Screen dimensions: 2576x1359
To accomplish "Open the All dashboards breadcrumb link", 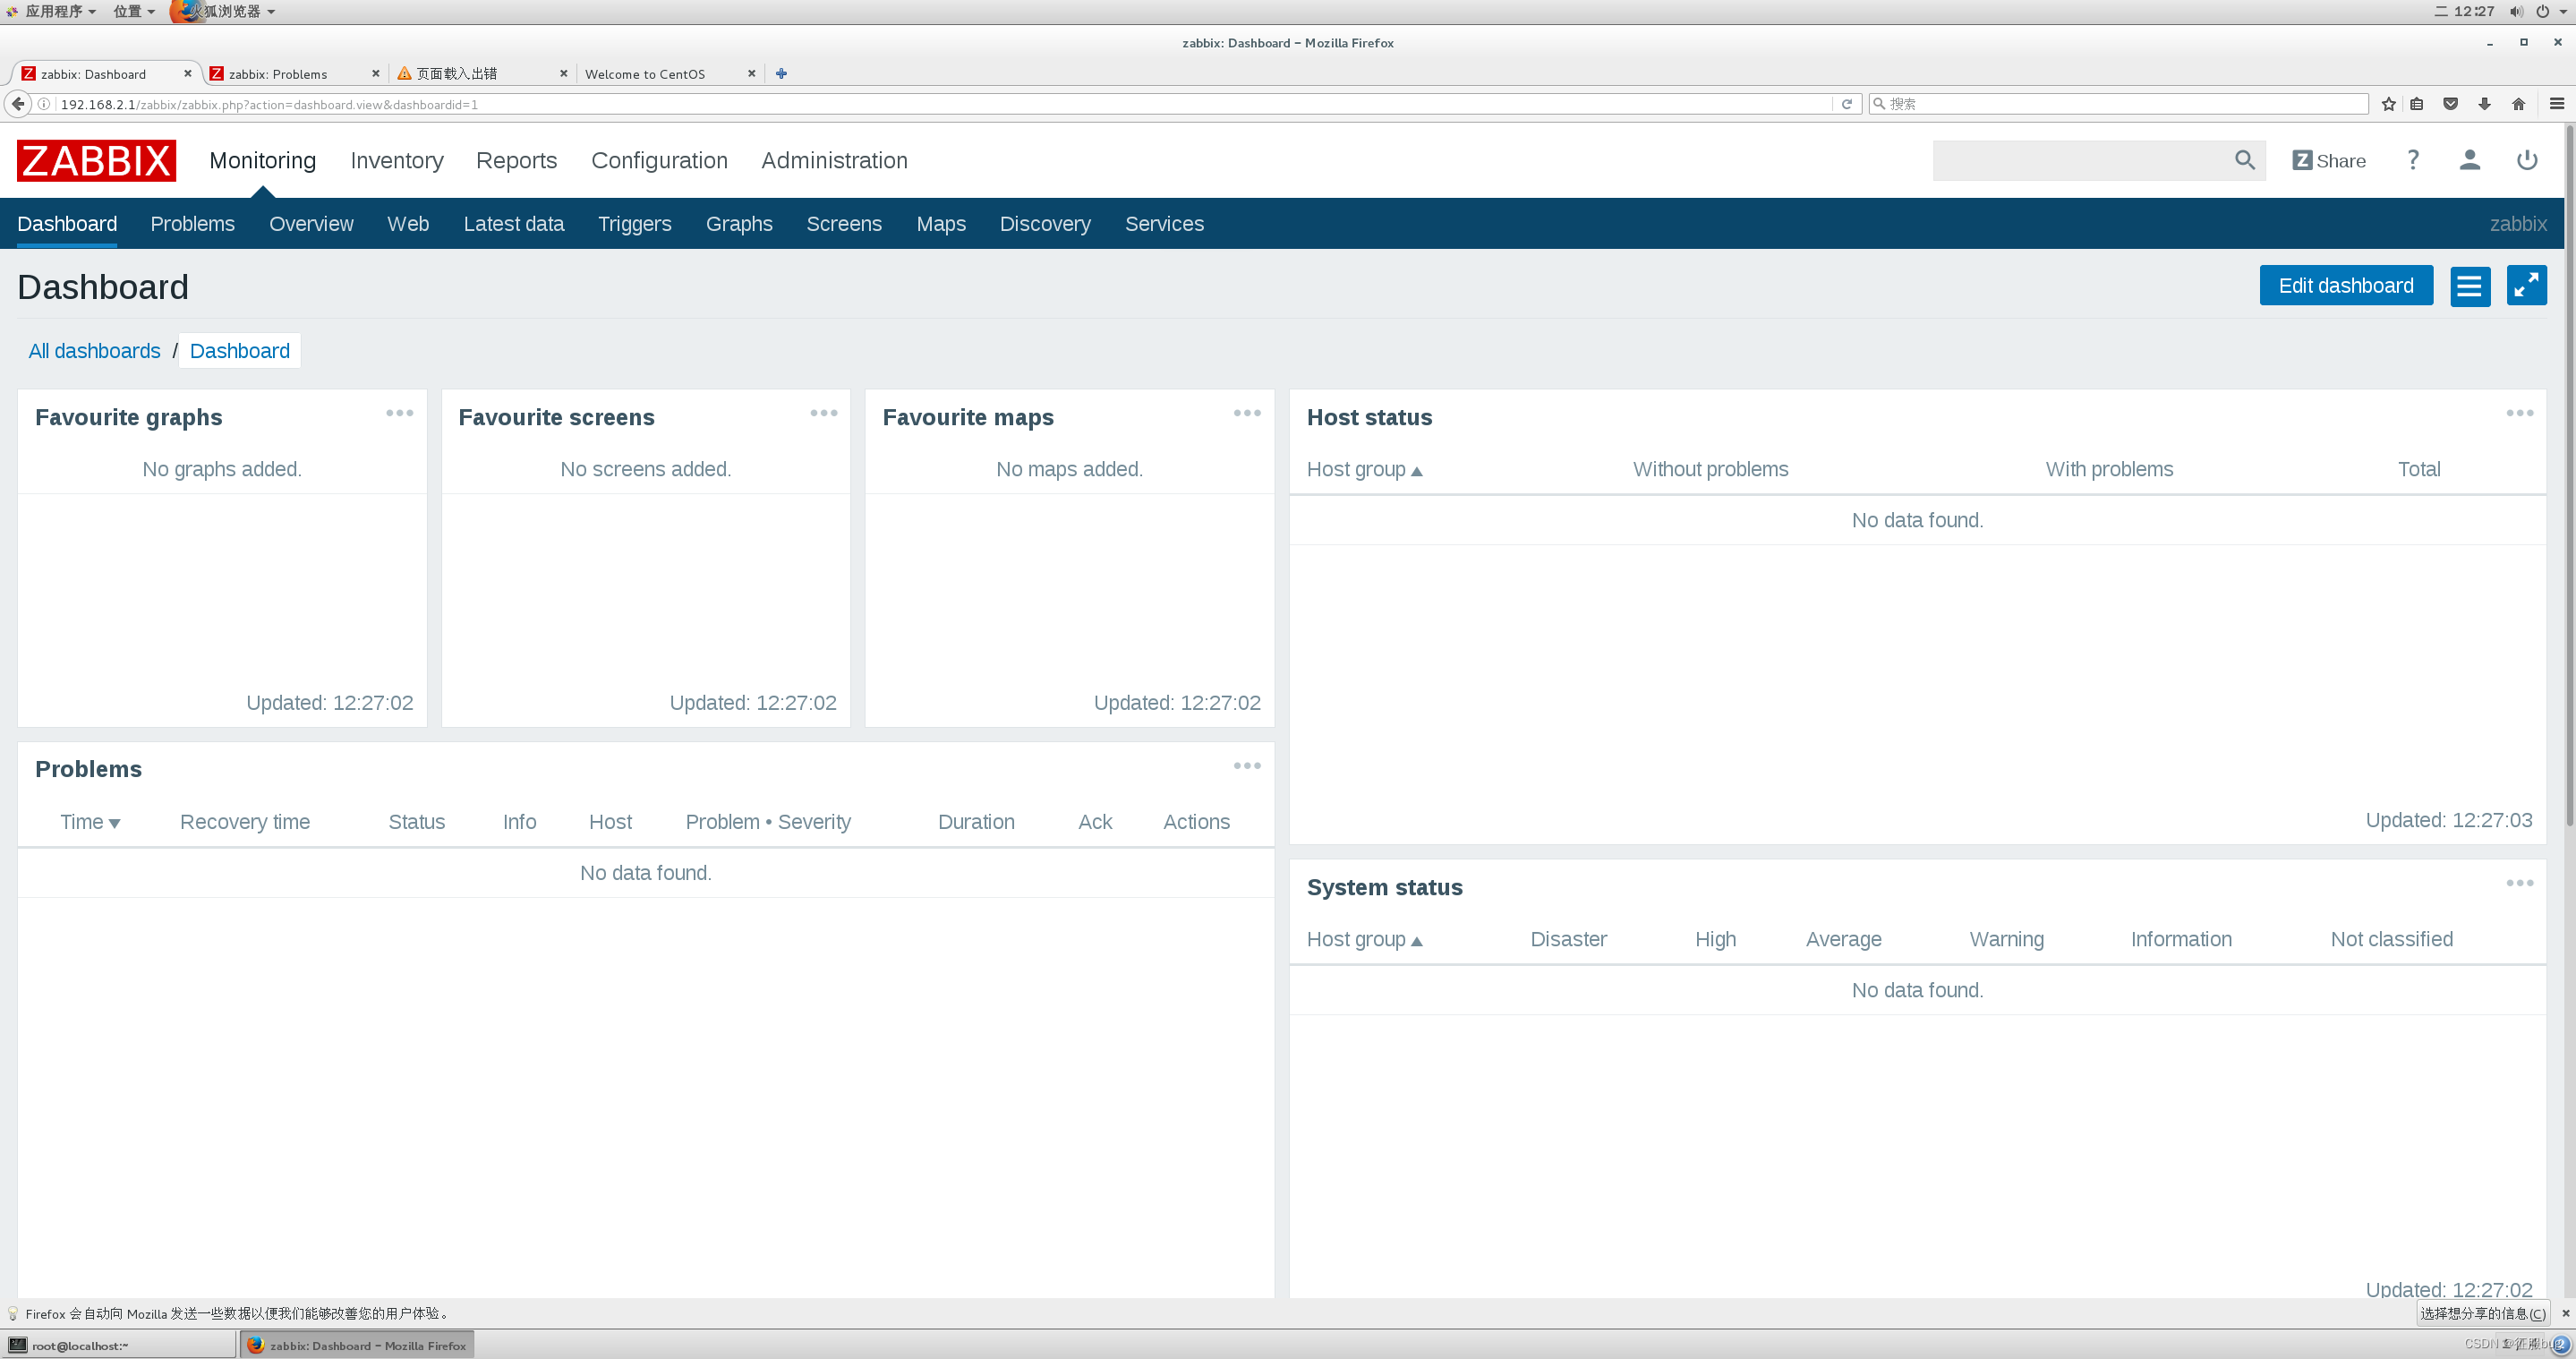I will pos(94,351).
